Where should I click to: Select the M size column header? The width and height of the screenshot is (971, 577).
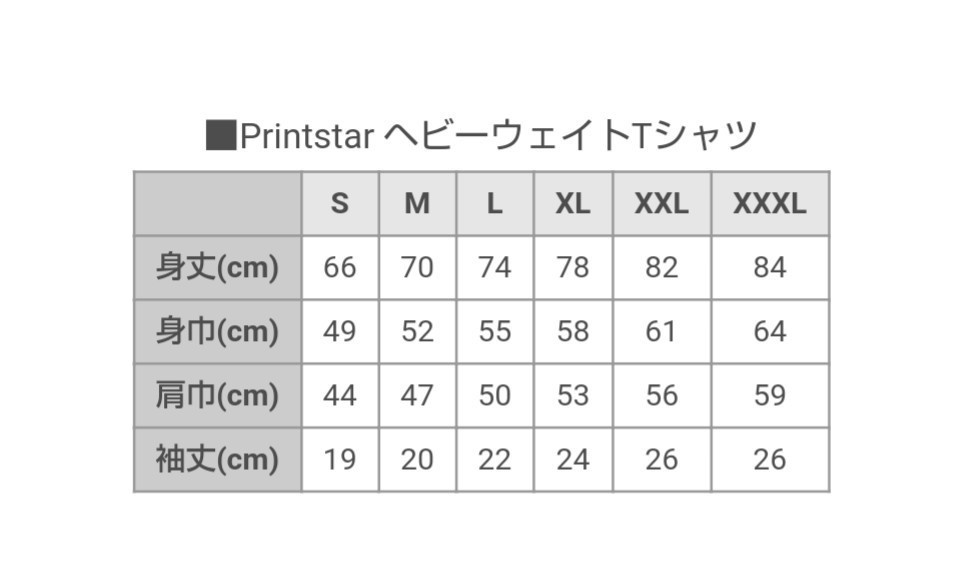(417, 204)
